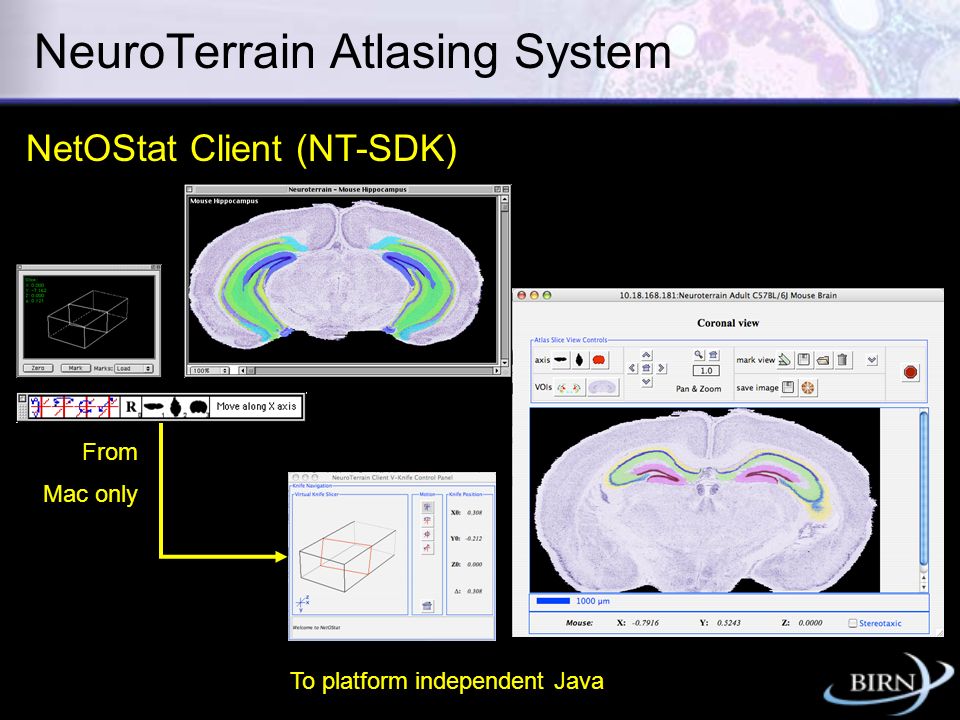Add a mark view with the pencil icon

[x=784, y=360]
